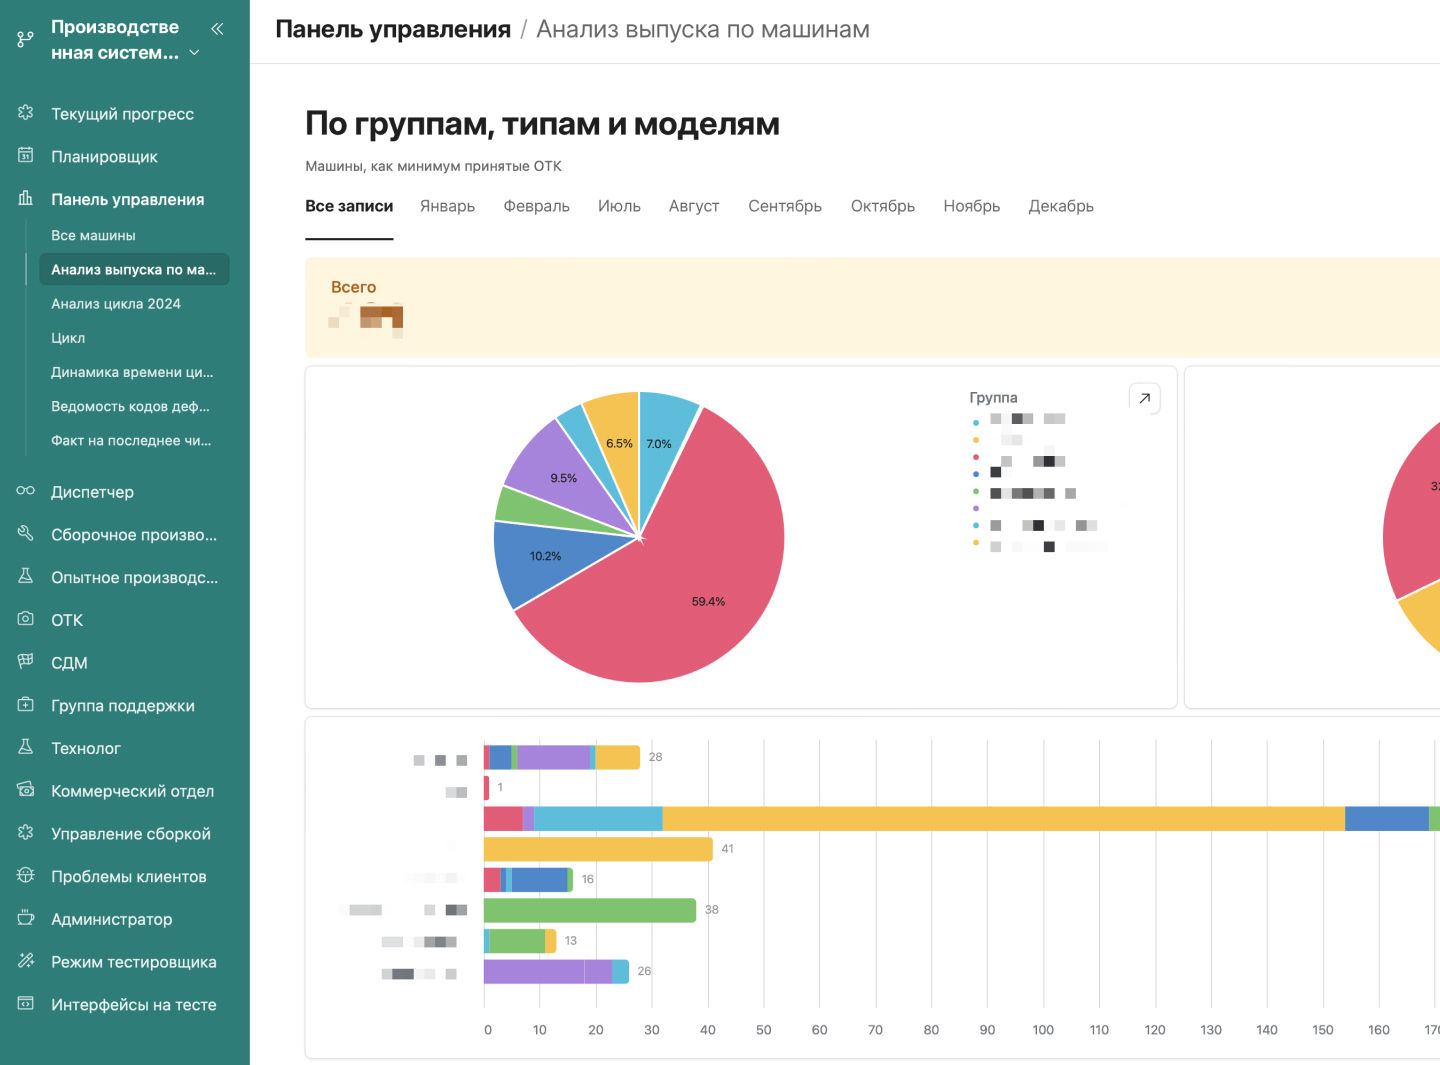Click the ОТК camera icon
The width and height of the screenshot is (1440, 1065).
26,619
